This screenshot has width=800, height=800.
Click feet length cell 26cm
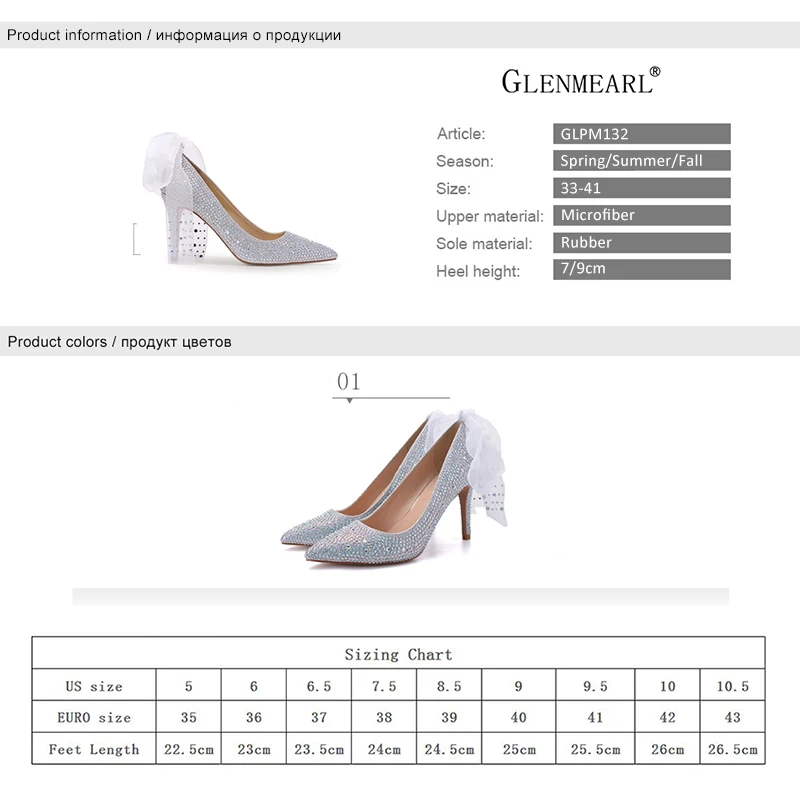[x=667, y=749]
